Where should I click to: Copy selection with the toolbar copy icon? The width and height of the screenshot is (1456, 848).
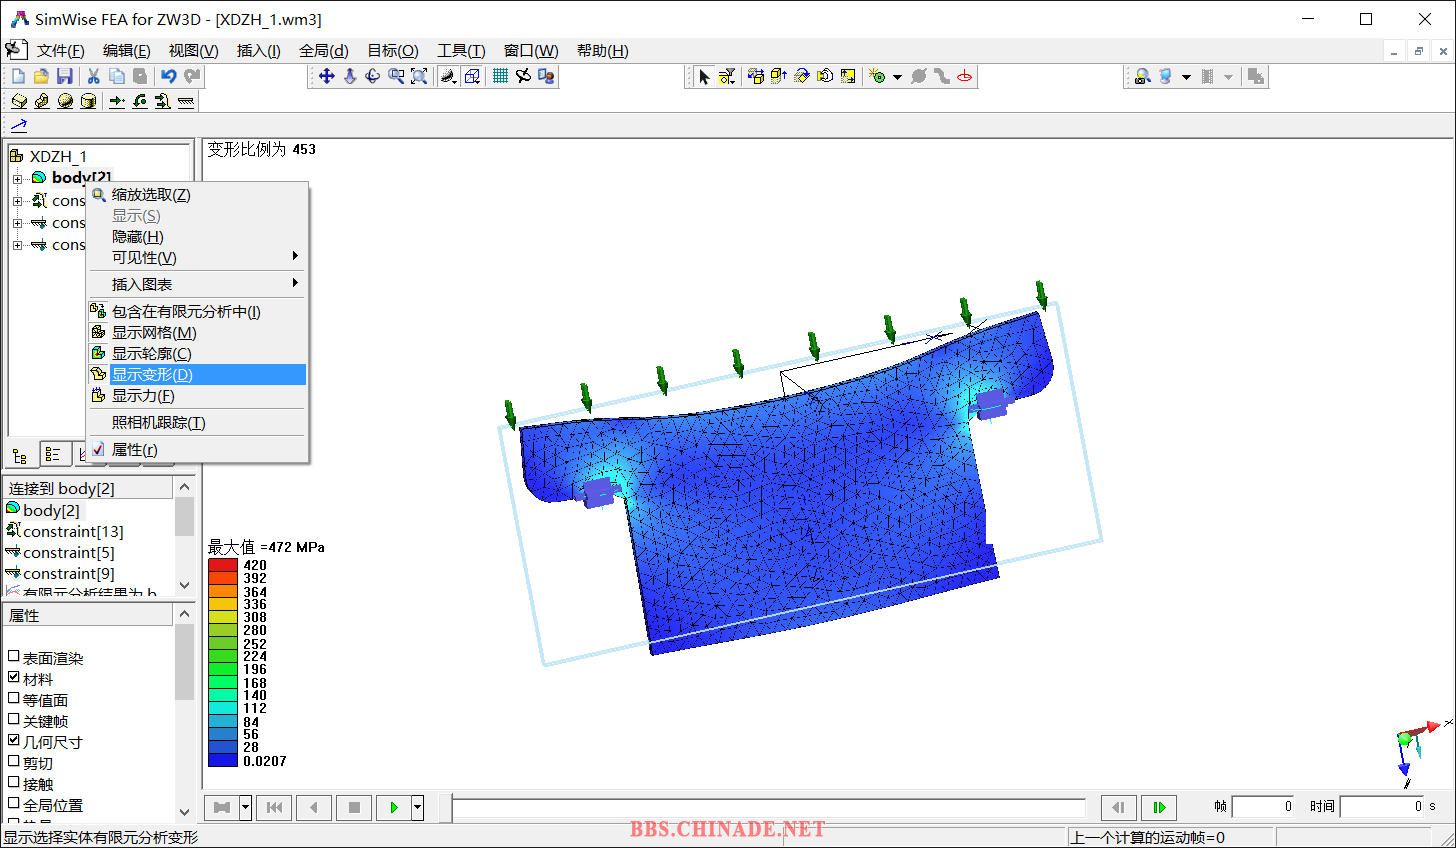tap(117, 76)
